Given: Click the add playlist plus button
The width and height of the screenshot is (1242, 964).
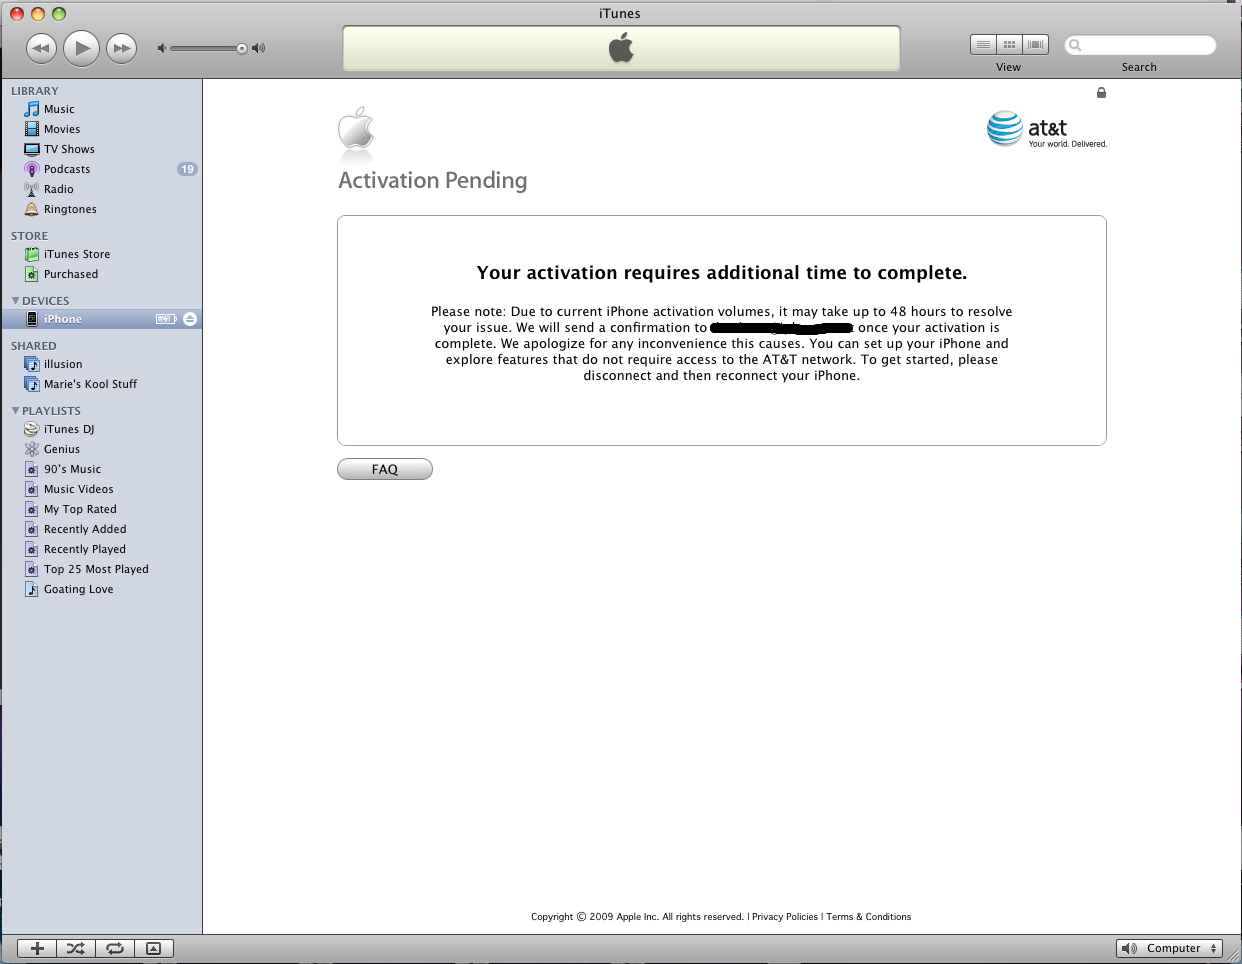Looking at the screenshot, I should click(37, 948).
